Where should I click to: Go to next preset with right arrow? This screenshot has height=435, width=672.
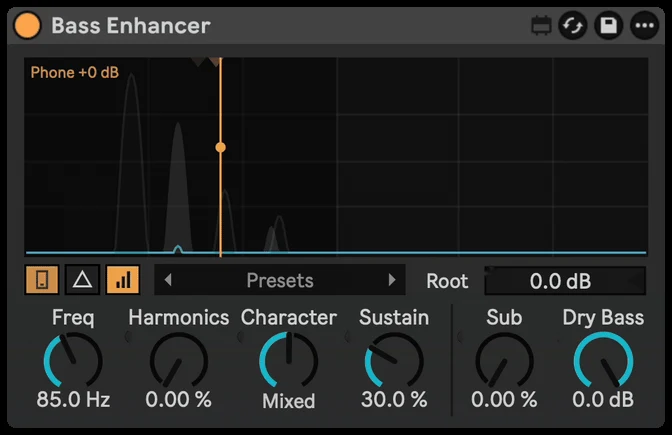pos(392,280)
